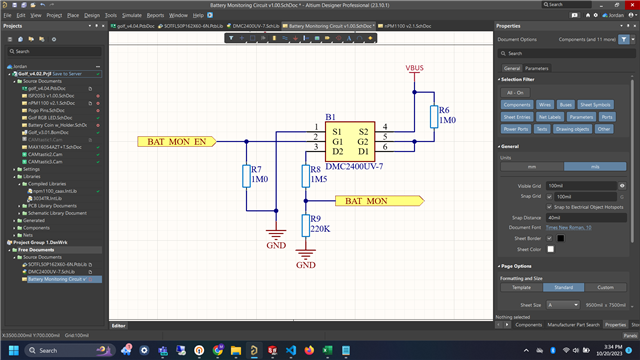Open Excel from the taskbar
Image resolution: width=640 pixels, height=360 pixels.
(327, 350)
